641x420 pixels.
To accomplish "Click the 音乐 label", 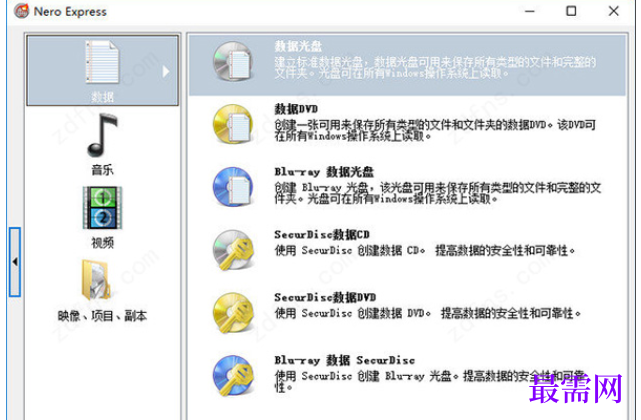I will [x=102, y=170].
